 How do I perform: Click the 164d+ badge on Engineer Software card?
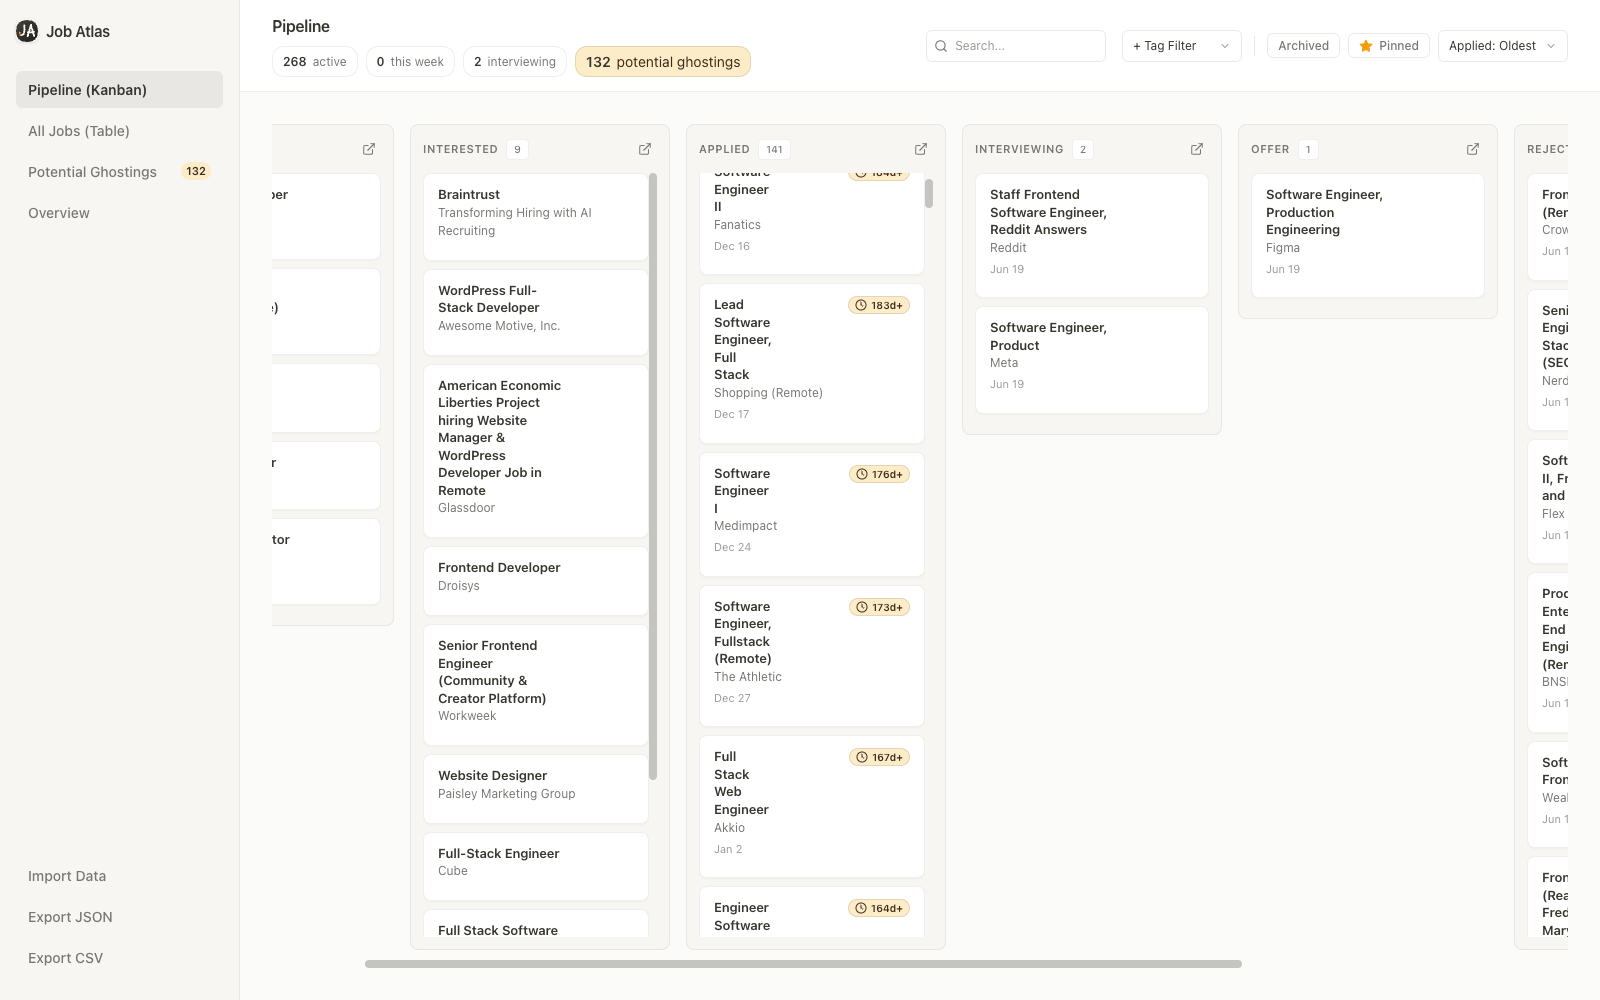coord(879,908)
